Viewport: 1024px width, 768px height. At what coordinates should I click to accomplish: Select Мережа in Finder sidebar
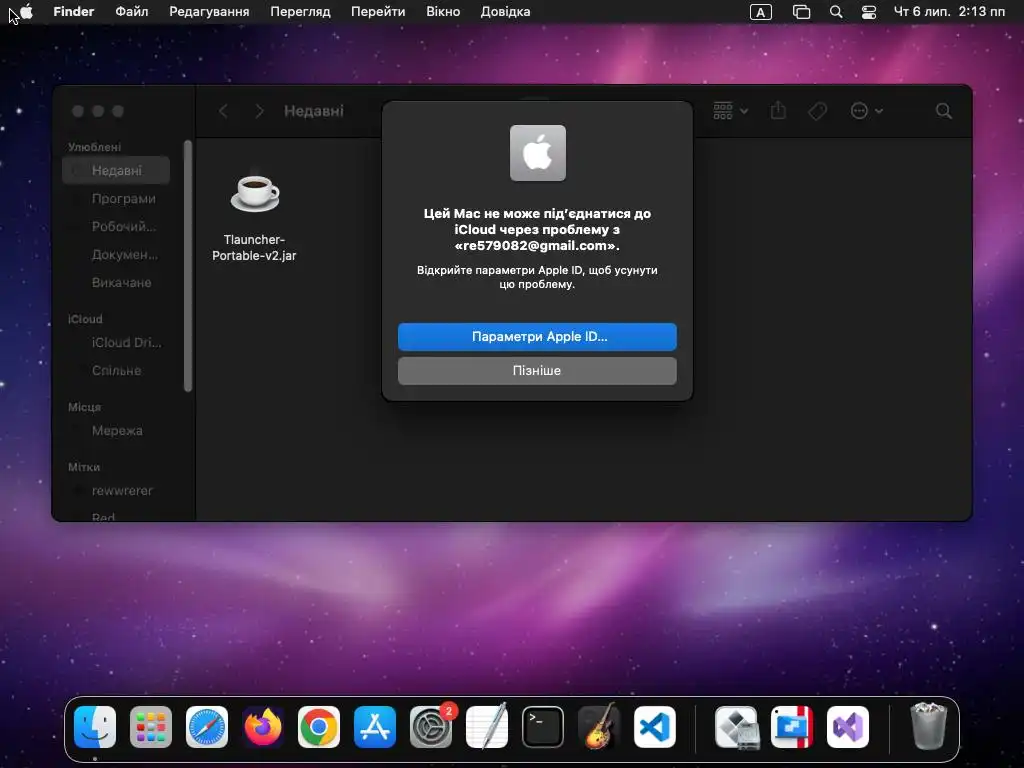click(116, 430)
